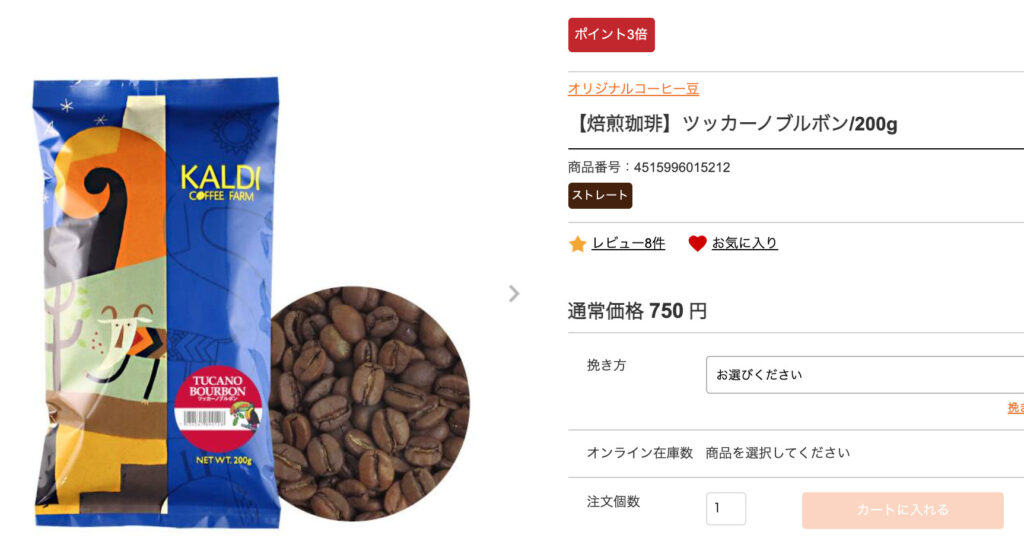Viewport: 1024px width, 548px height.
Task: Click the 注文個数 quantity input field
Action: [726, 508]
